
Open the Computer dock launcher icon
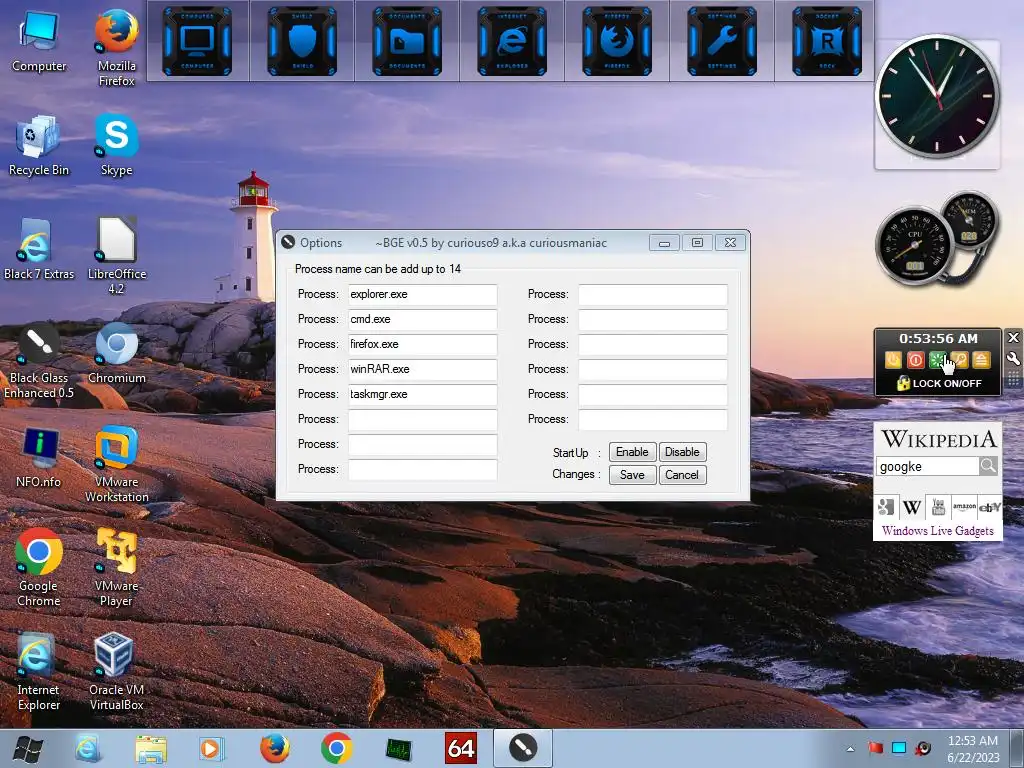coord(197,41)
